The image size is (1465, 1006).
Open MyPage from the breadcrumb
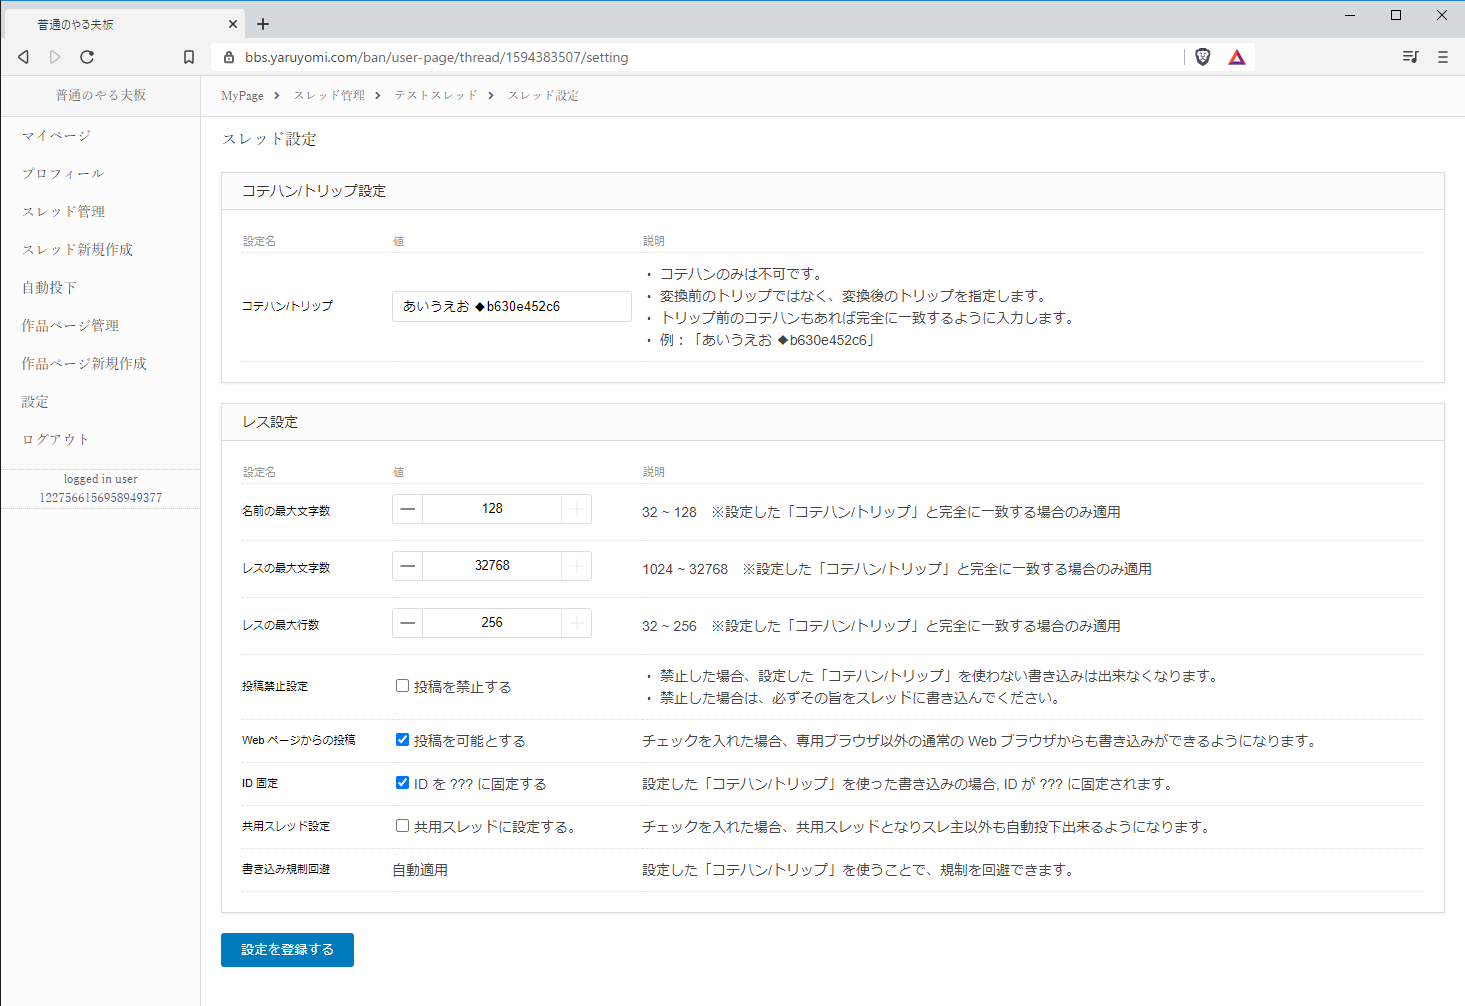tap(241, 95)
